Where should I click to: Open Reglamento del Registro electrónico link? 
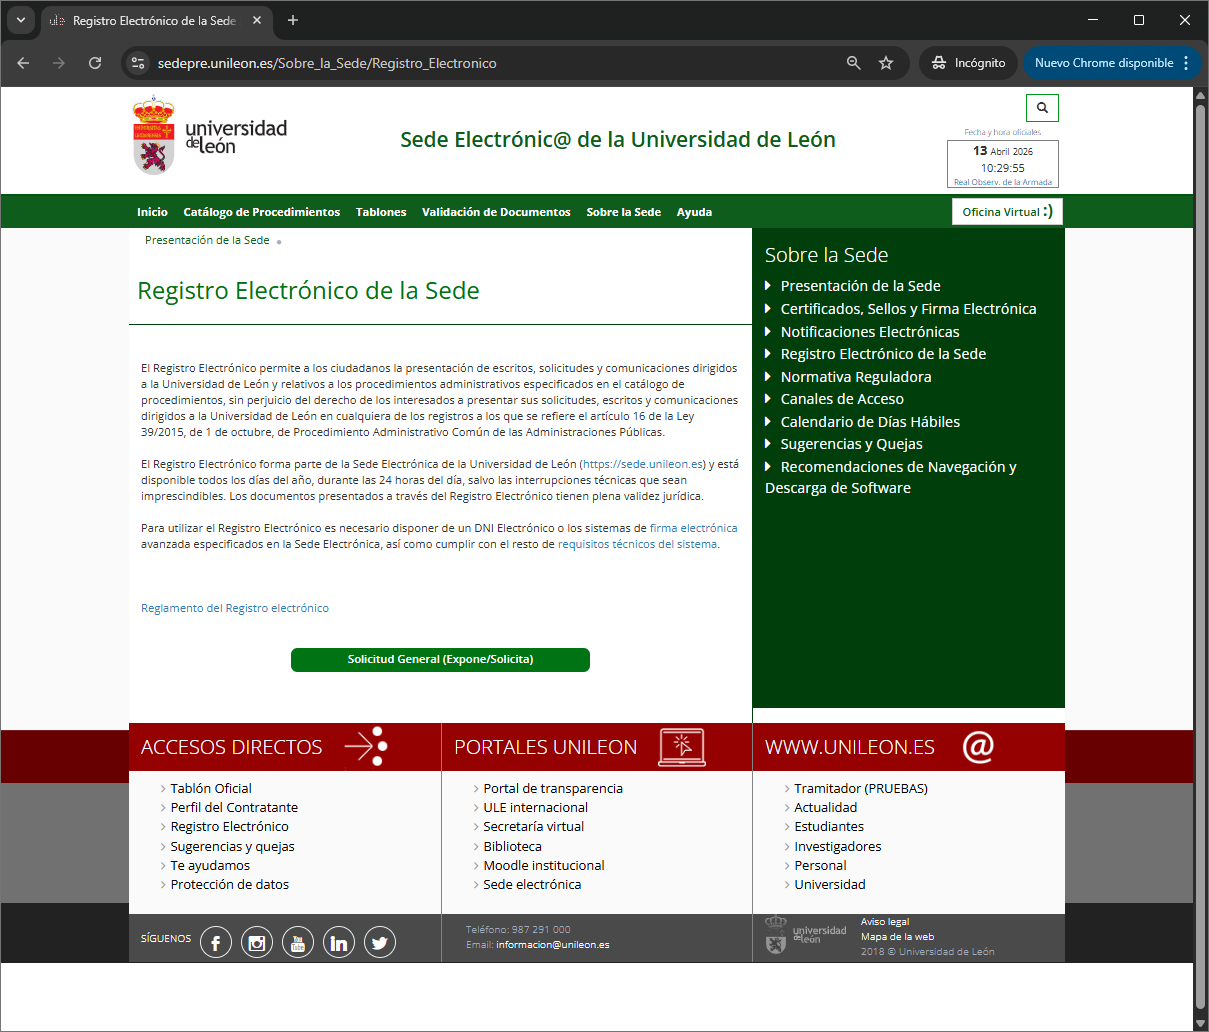point(235,608)
